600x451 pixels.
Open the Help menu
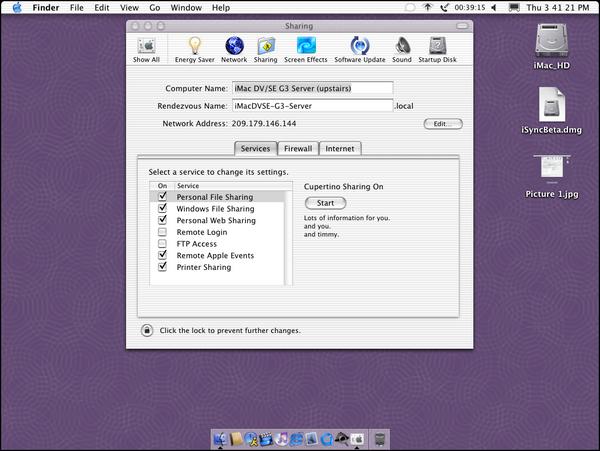(x=221, y=8)
